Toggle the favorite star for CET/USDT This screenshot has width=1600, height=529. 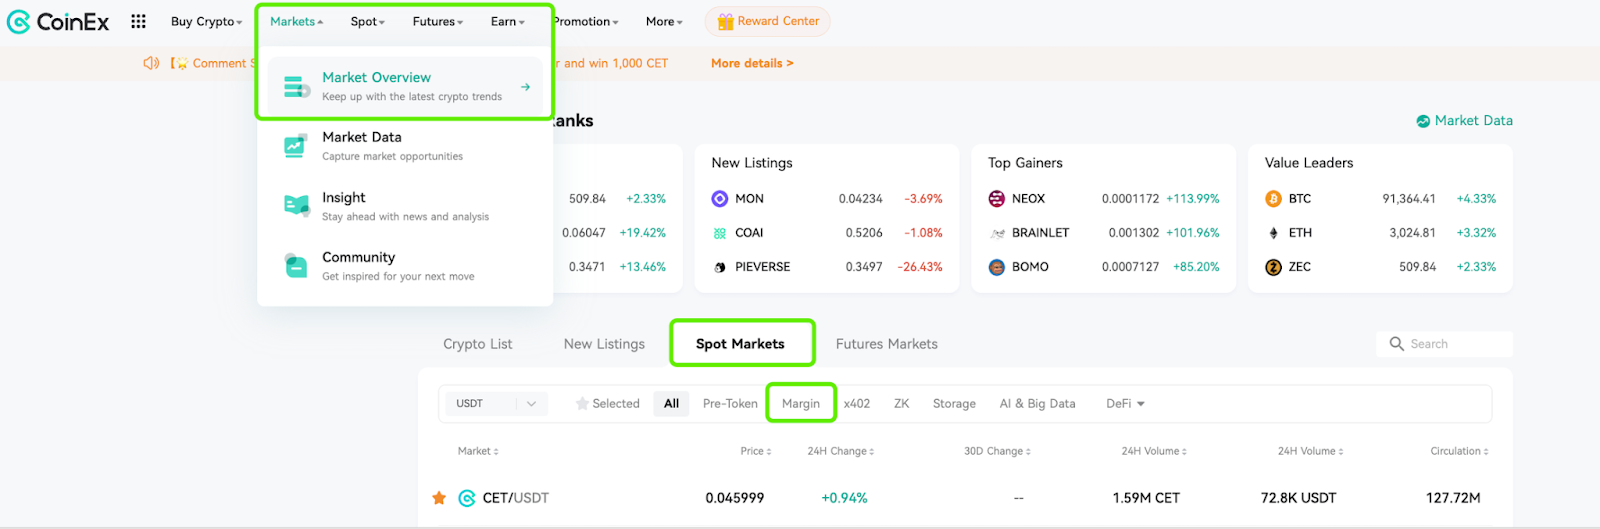point(439,498)
